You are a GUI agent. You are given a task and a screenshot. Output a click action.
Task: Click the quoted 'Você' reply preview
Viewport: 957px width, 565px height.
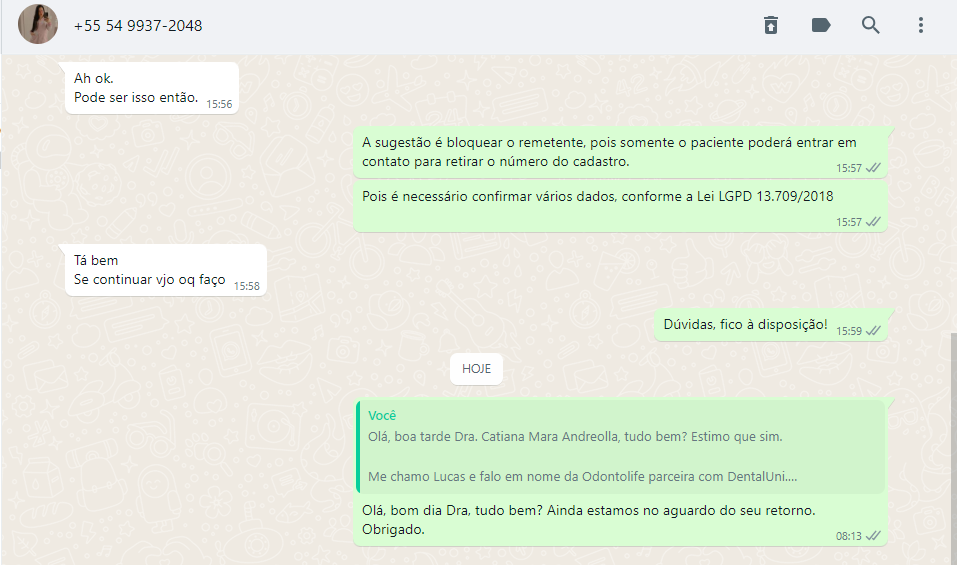click(x=620, y=447)
